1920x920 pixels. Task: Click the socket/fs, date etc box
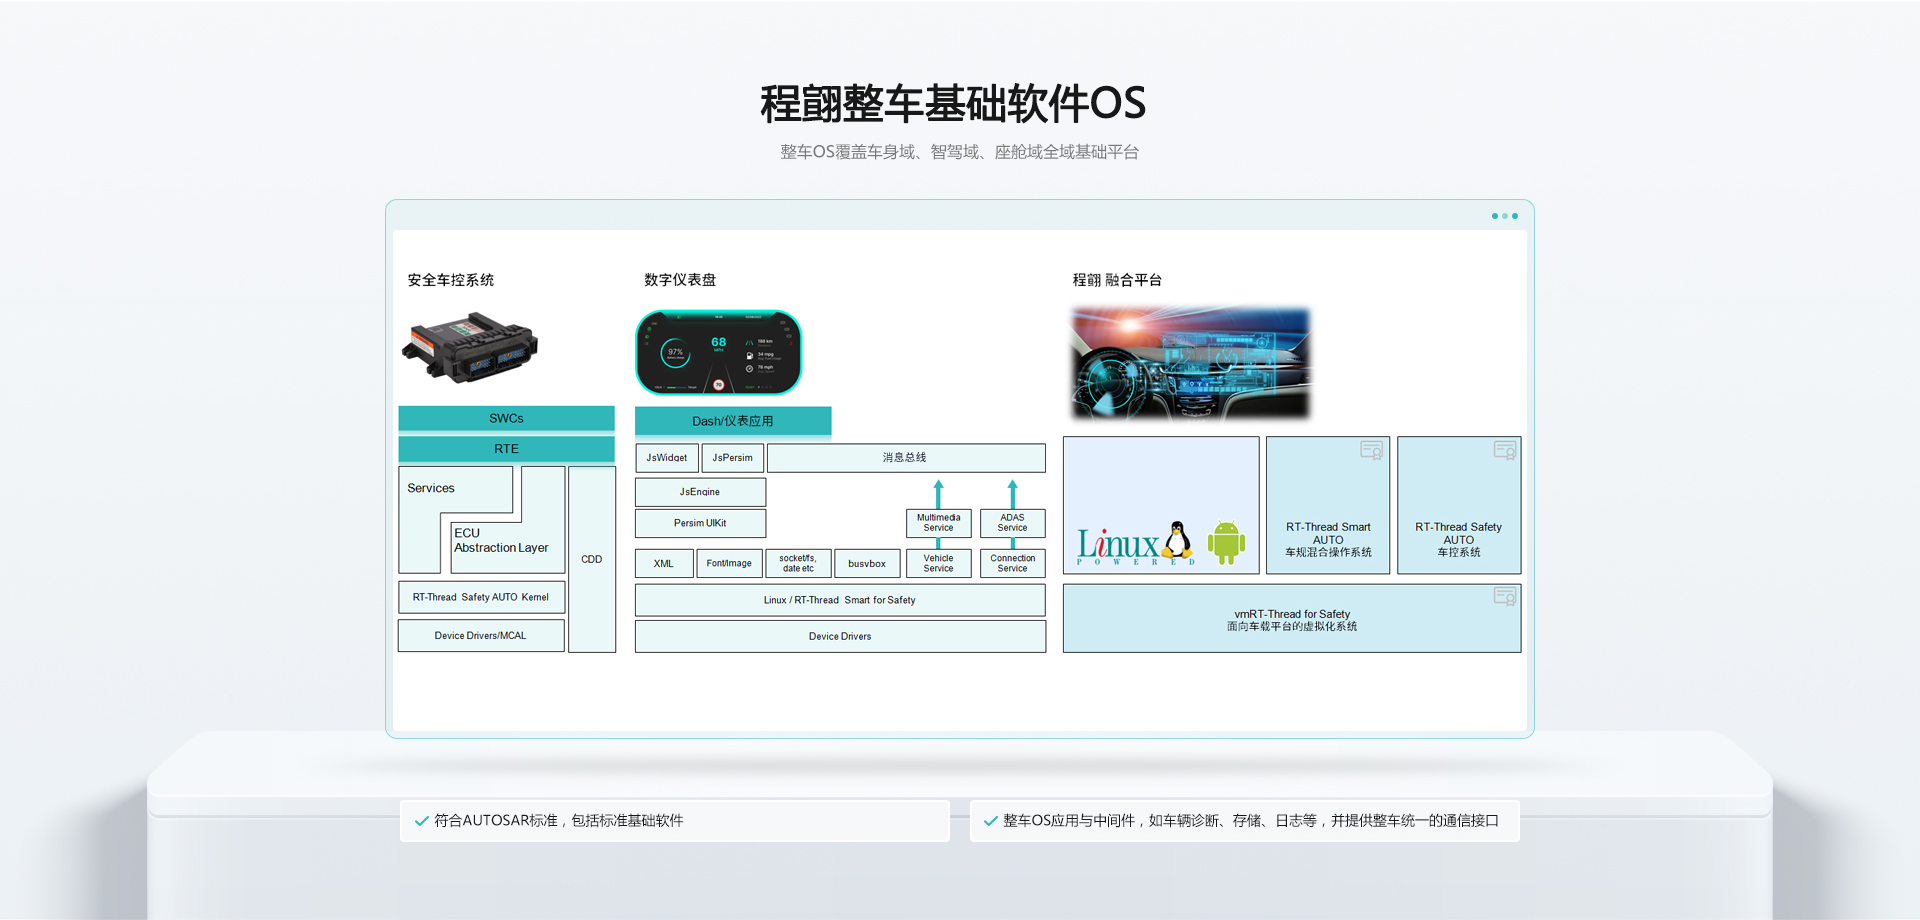tap(798, 563)
